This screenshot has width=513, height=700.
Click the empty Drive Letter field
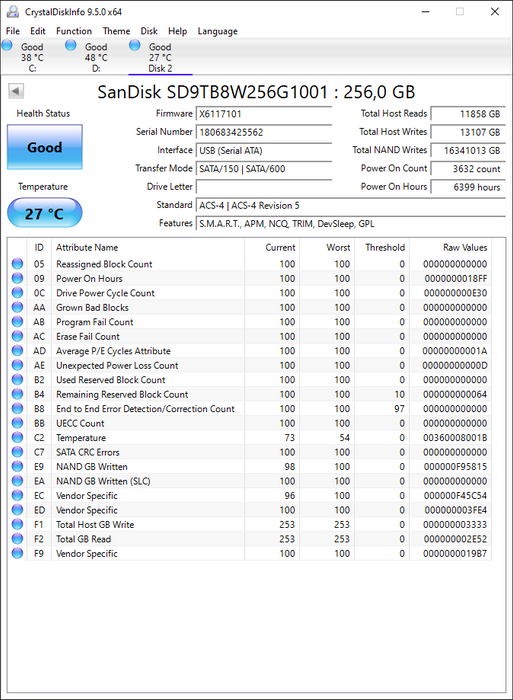tap(264, 187)
